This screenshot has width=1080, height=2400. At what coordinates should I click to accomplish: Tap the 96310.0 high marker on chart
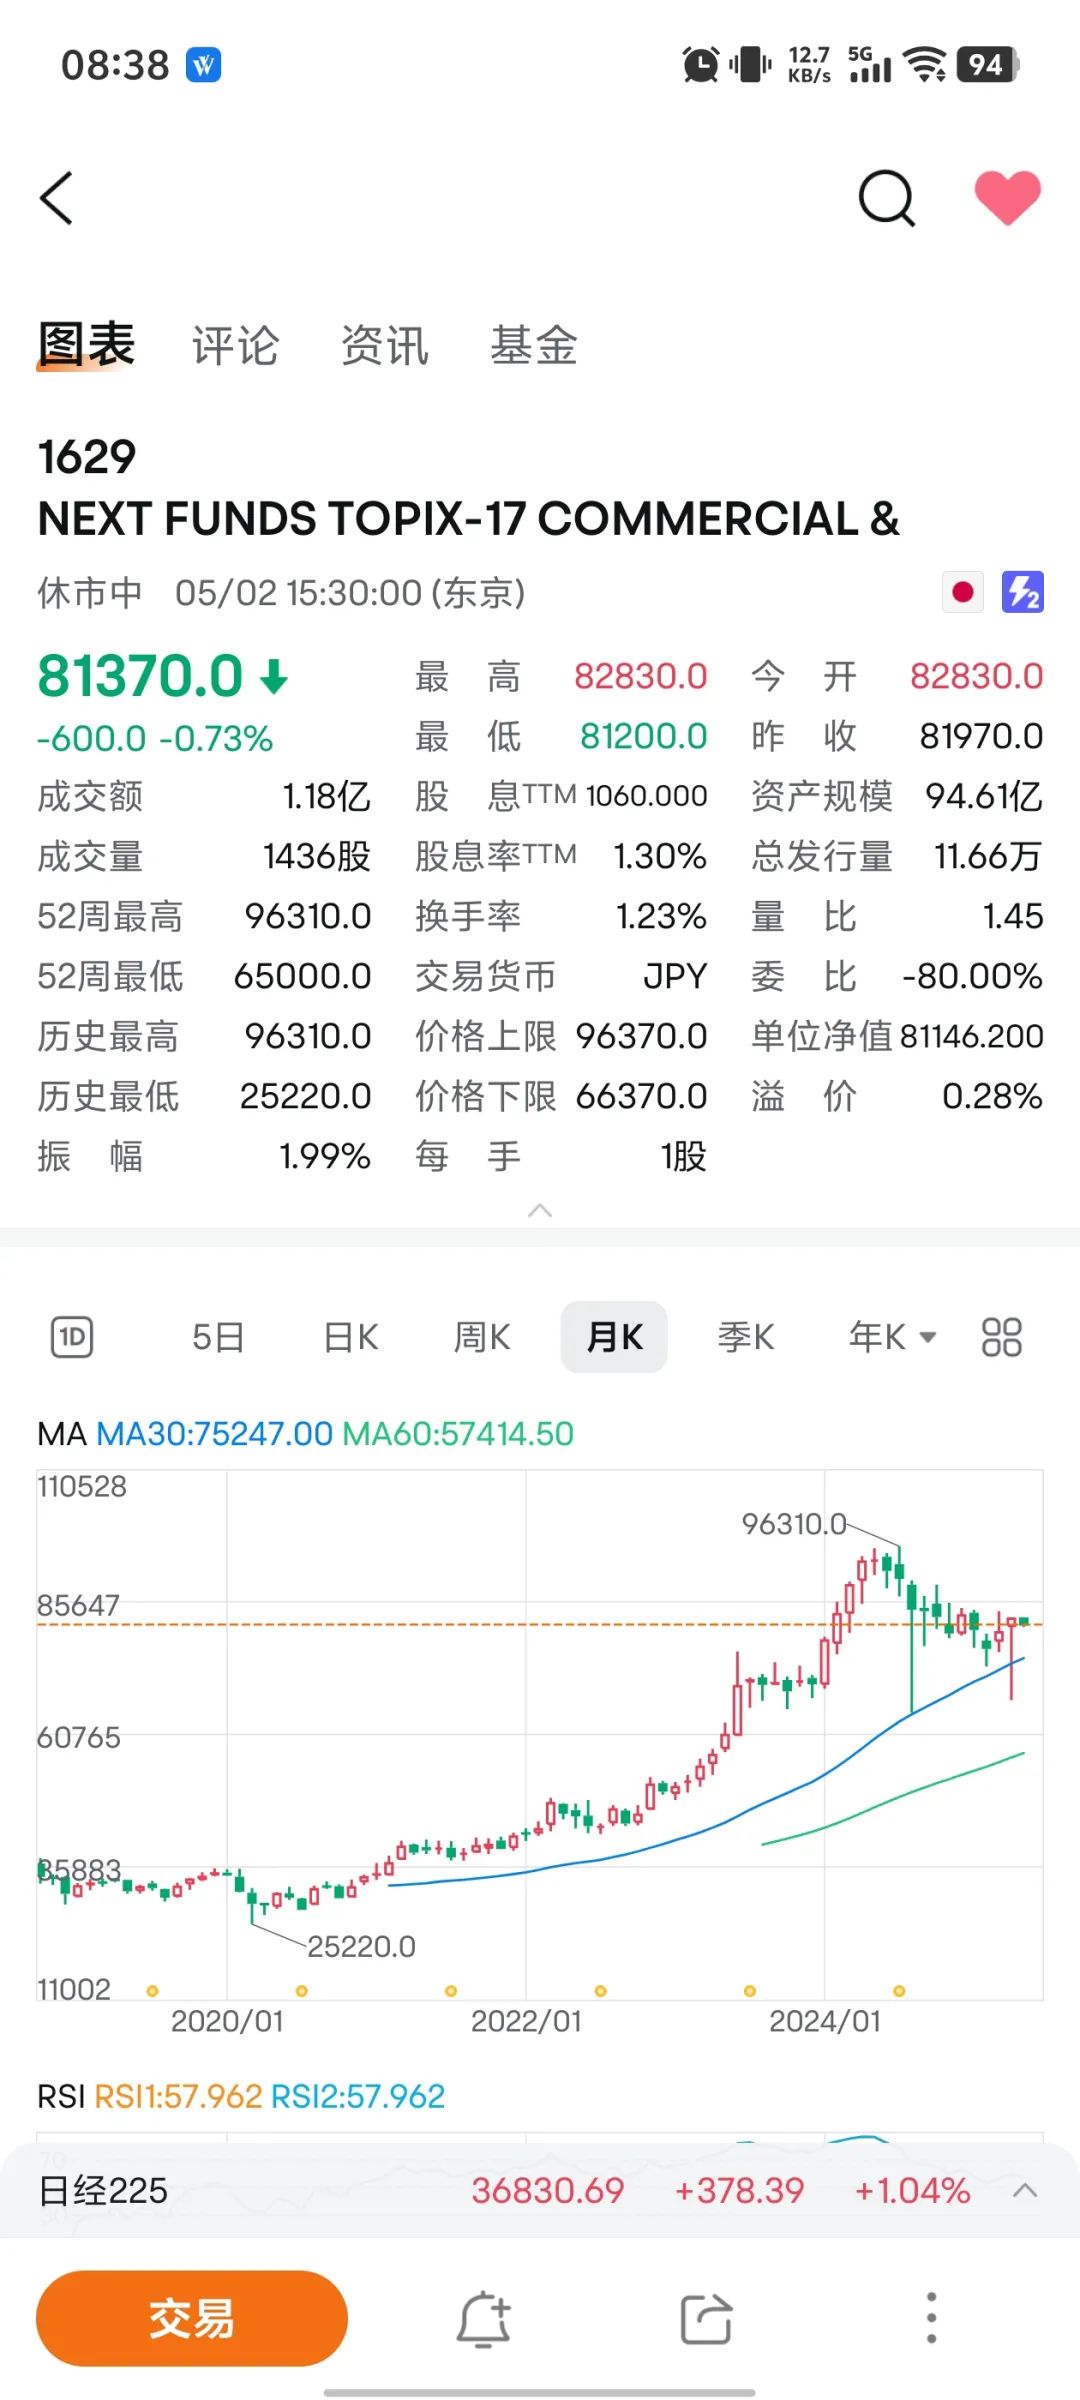(794, 1524)
